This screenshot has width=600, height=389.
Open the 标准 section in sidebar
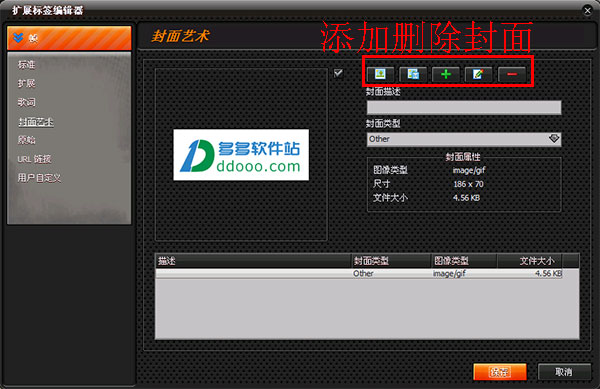click(x=26, y=65)
